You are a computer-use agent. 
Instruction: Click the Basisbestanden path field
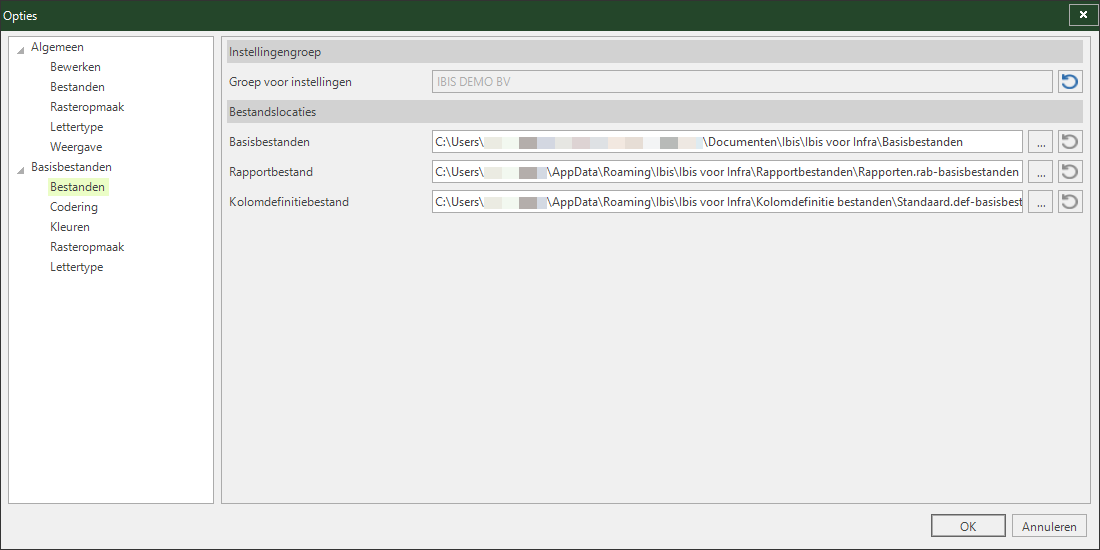click(727, 142)
